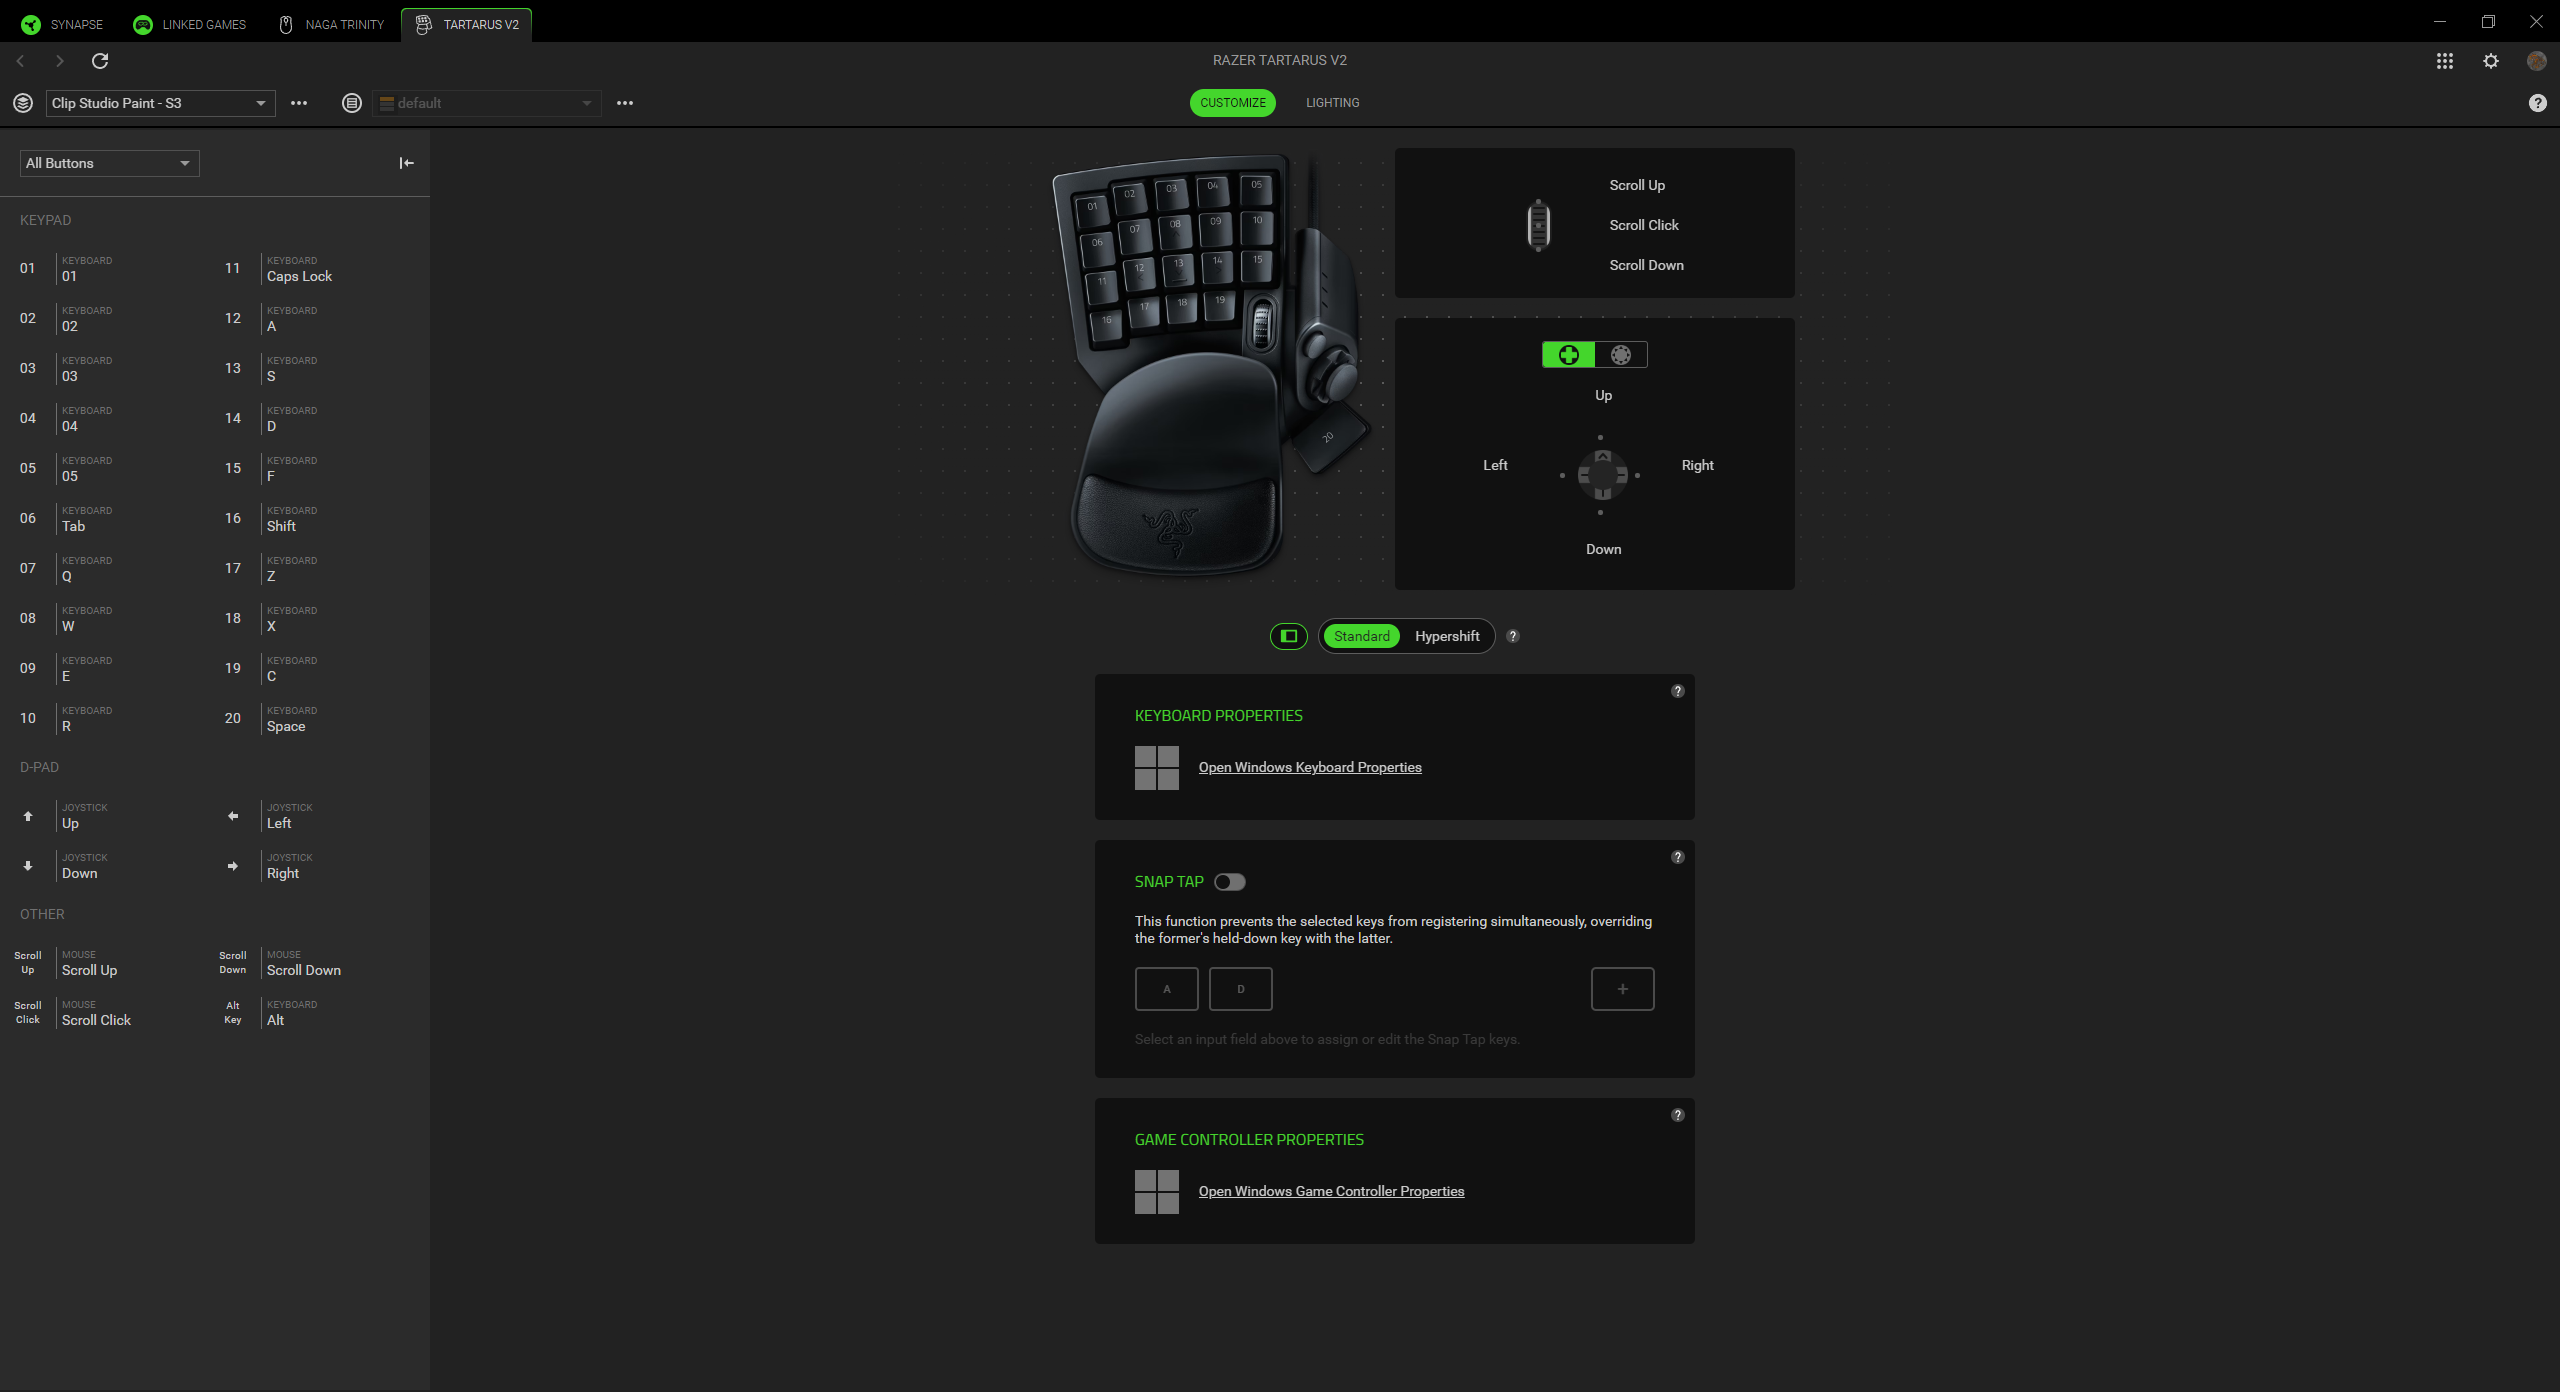This screenshot has height=1392, width=2560.
Task: Open the Customize tab
Action: (x=1233, y=103)
